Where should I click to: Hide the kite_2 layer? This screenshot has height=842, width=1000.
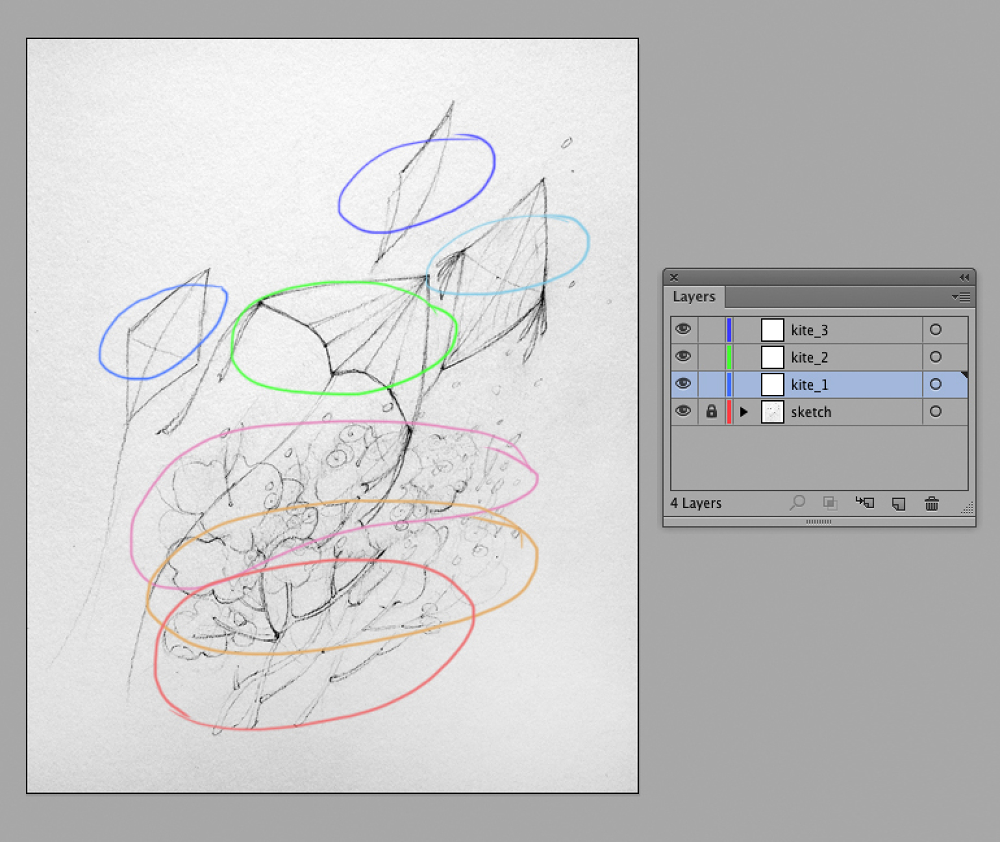683,357
